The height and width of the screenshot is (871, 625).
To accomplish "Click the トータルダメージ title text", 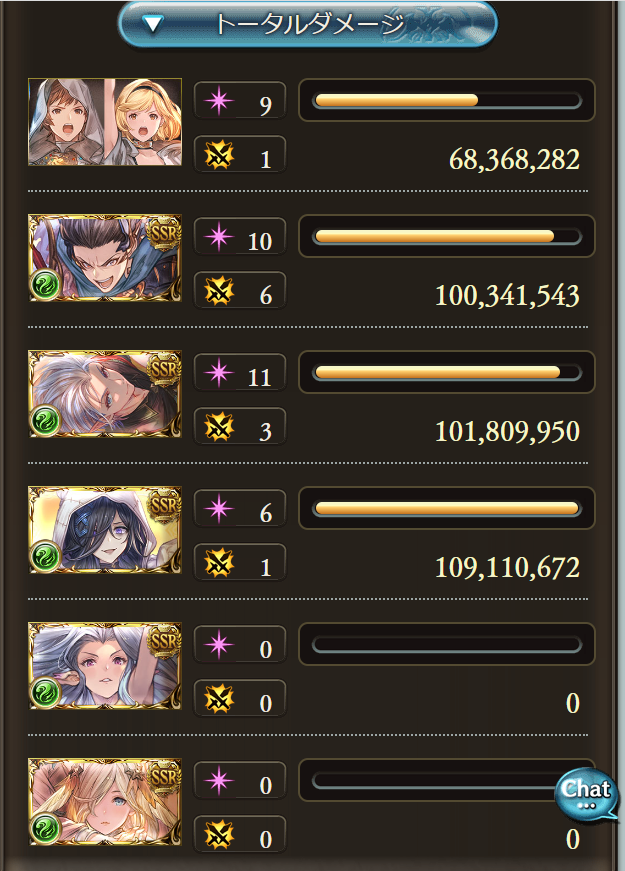I will point(309,24).
